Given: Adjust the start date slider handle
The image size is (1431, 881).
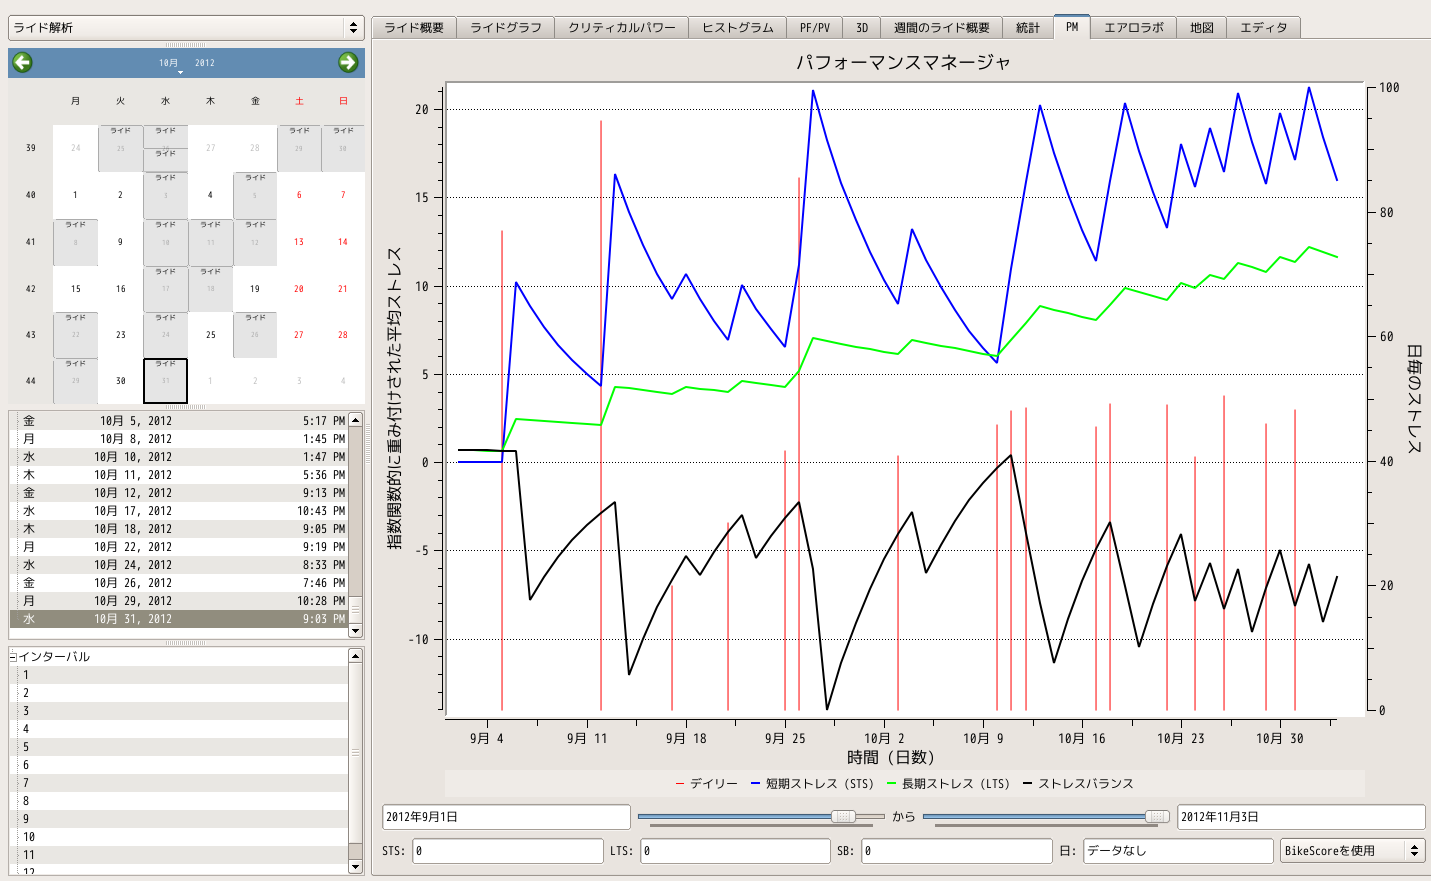Looking at the screenshot, I should pos(843,816).
